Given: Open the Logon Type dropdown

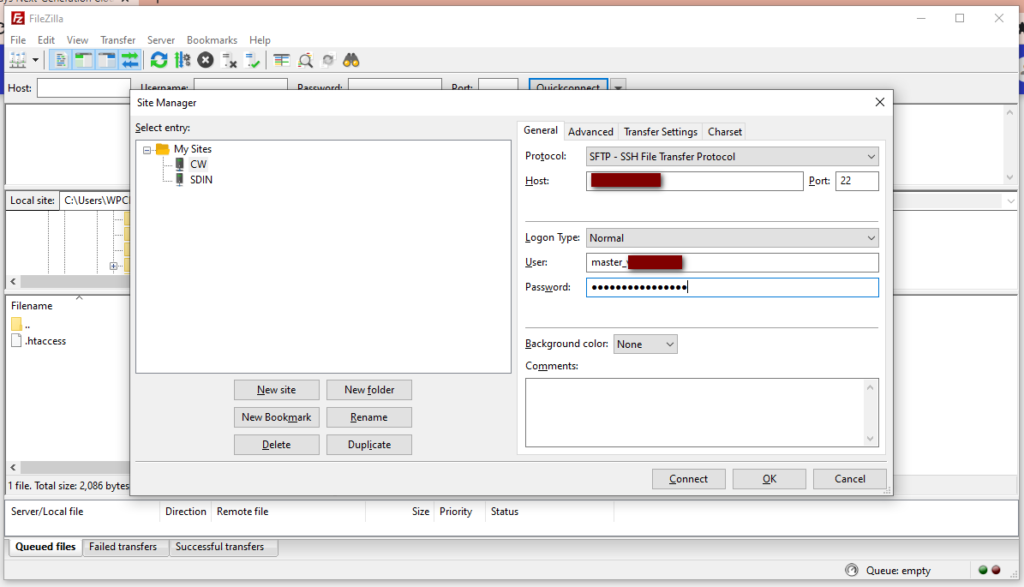Looking at the screenshot, I should click(731, 238).
